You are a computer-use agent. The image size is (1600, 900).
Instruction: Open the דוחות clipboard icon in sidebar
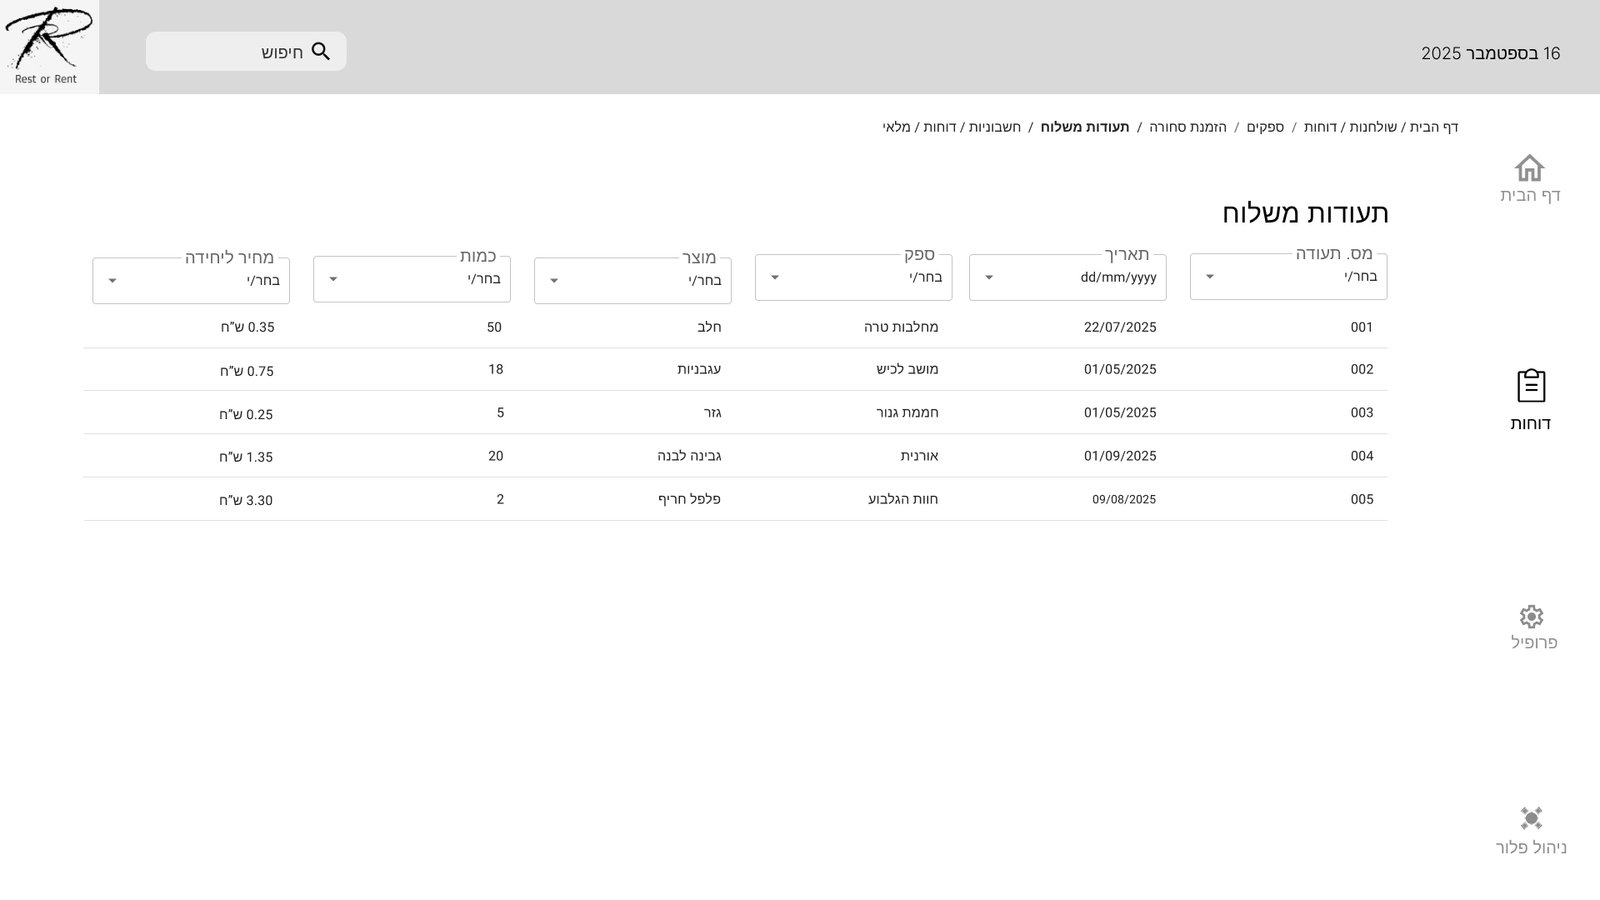[1530, 386]
